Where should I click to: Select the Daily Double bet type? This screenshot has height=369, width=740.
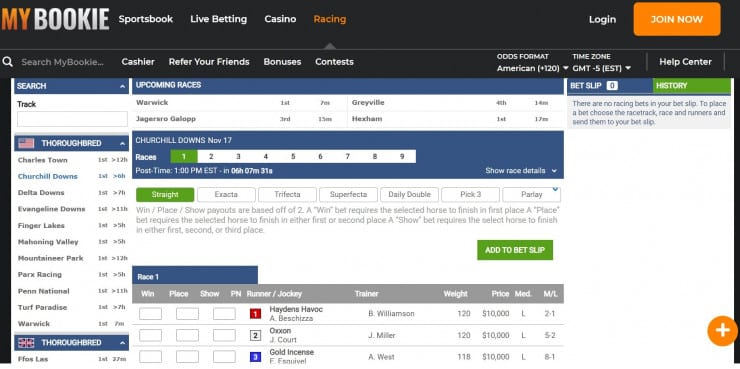click(x=409, y=194)
